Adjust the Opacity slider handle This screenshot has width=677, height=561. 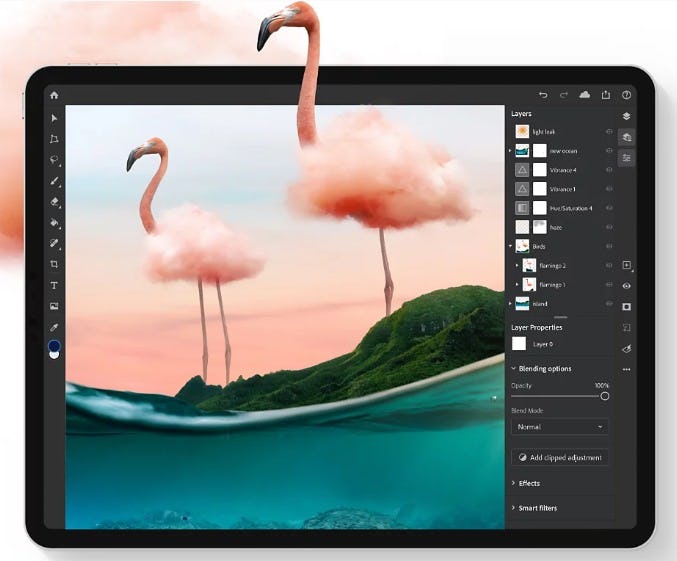[x=605, y=396]
